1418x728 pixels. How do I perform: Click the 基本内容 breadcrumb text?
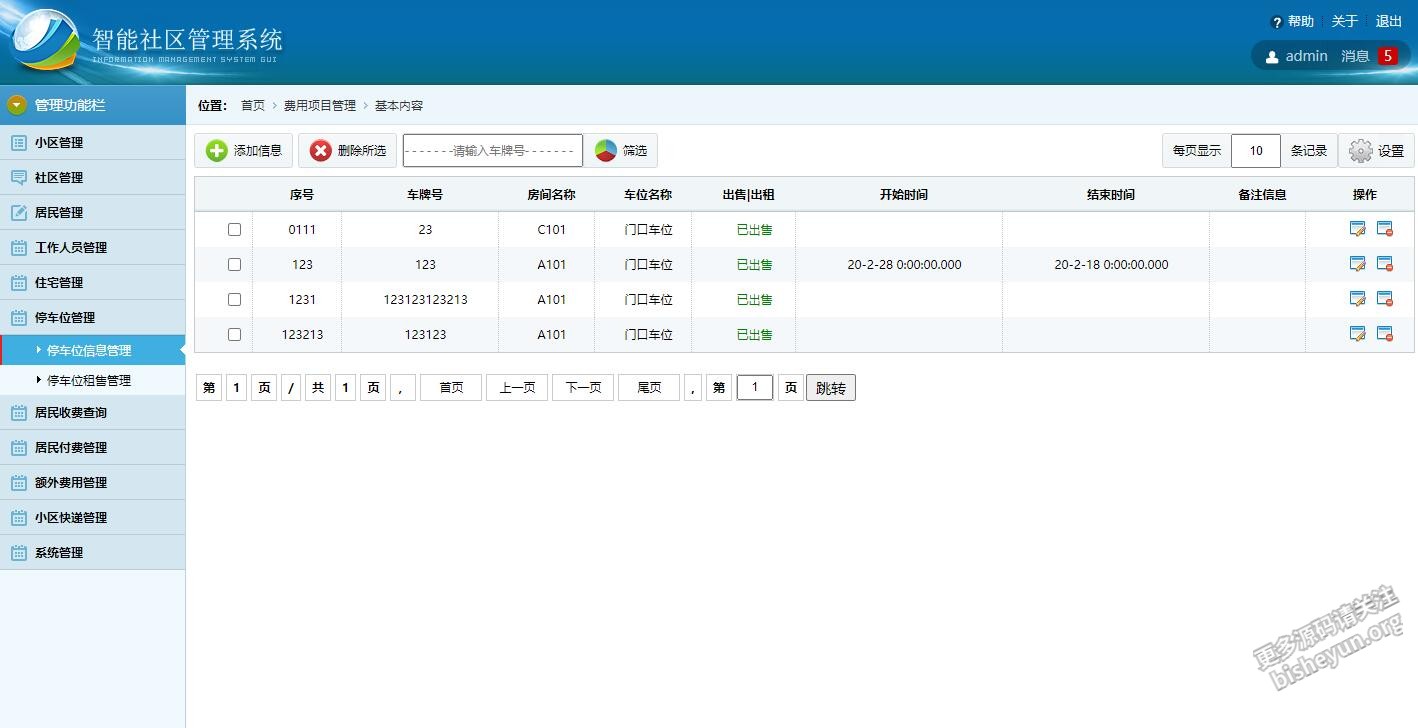(x=399, y=105)
